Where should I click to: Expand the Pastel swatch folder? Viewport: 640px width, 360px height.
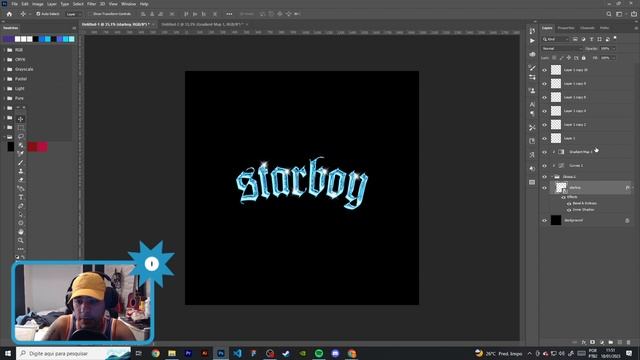[x=4, y=79]
